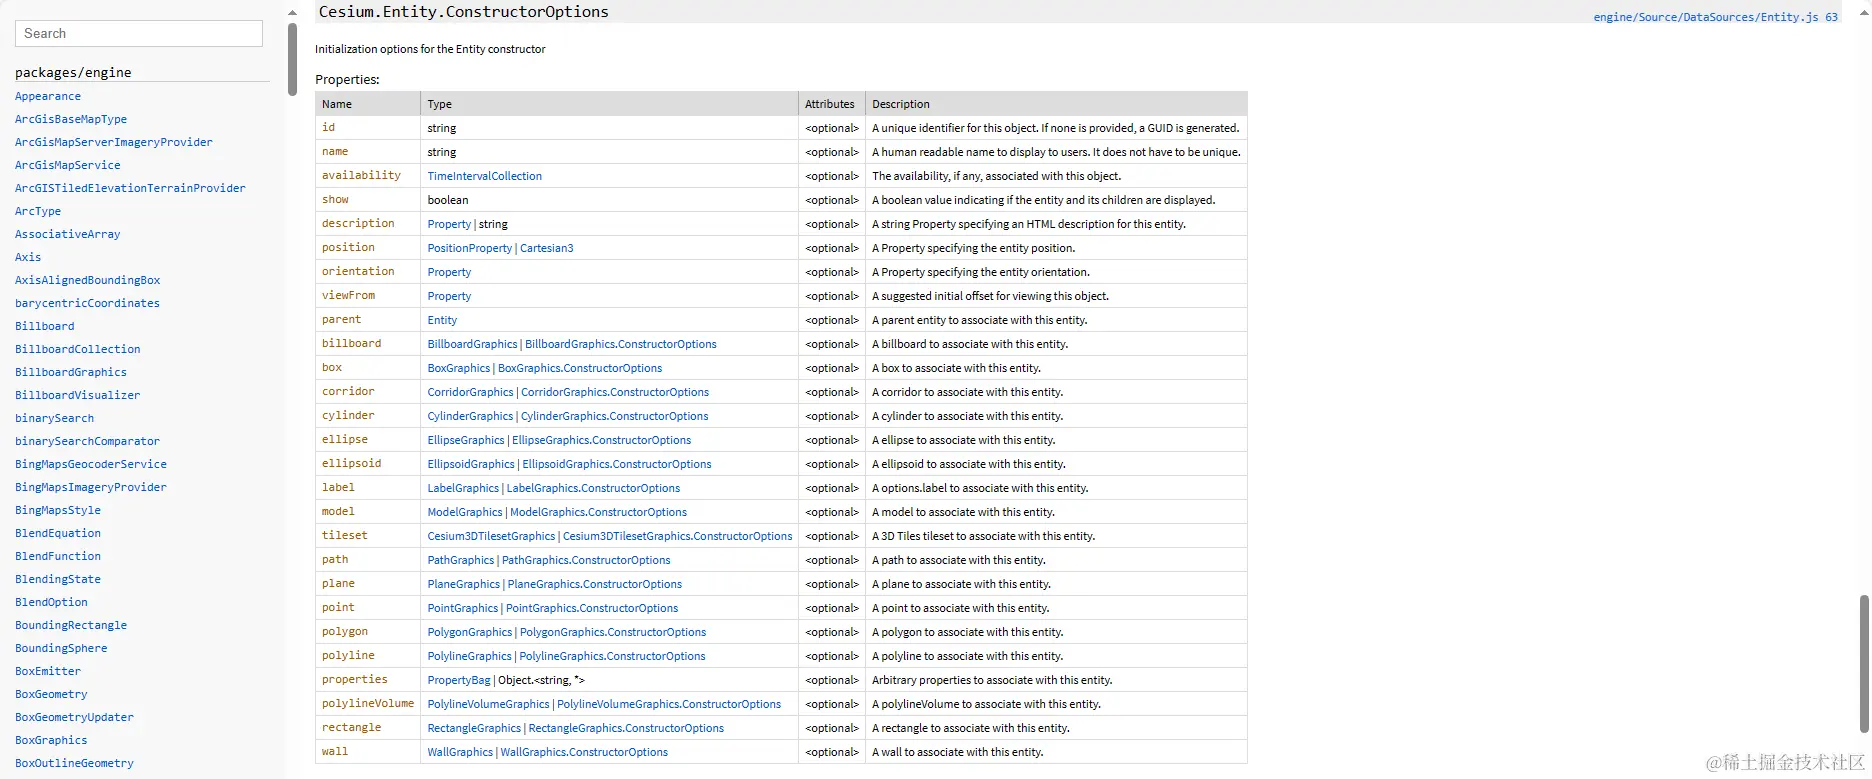This screenshot has height=779, width=1872.
Task: Open the Billboard sidebar entry
Action: [45, 326]
